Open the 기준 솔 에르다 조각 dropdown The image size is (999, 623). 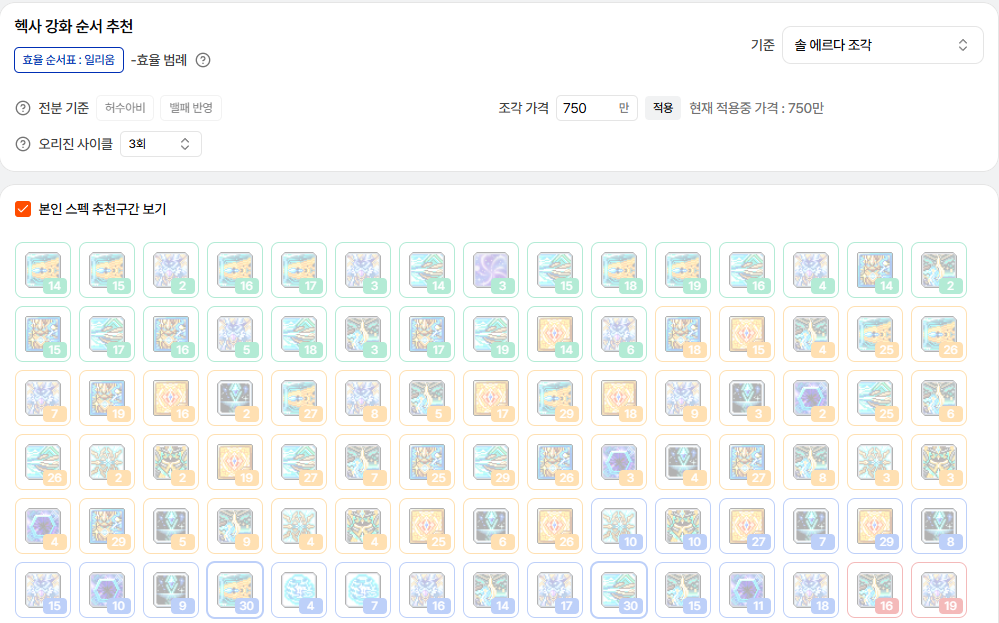(882, 45)
